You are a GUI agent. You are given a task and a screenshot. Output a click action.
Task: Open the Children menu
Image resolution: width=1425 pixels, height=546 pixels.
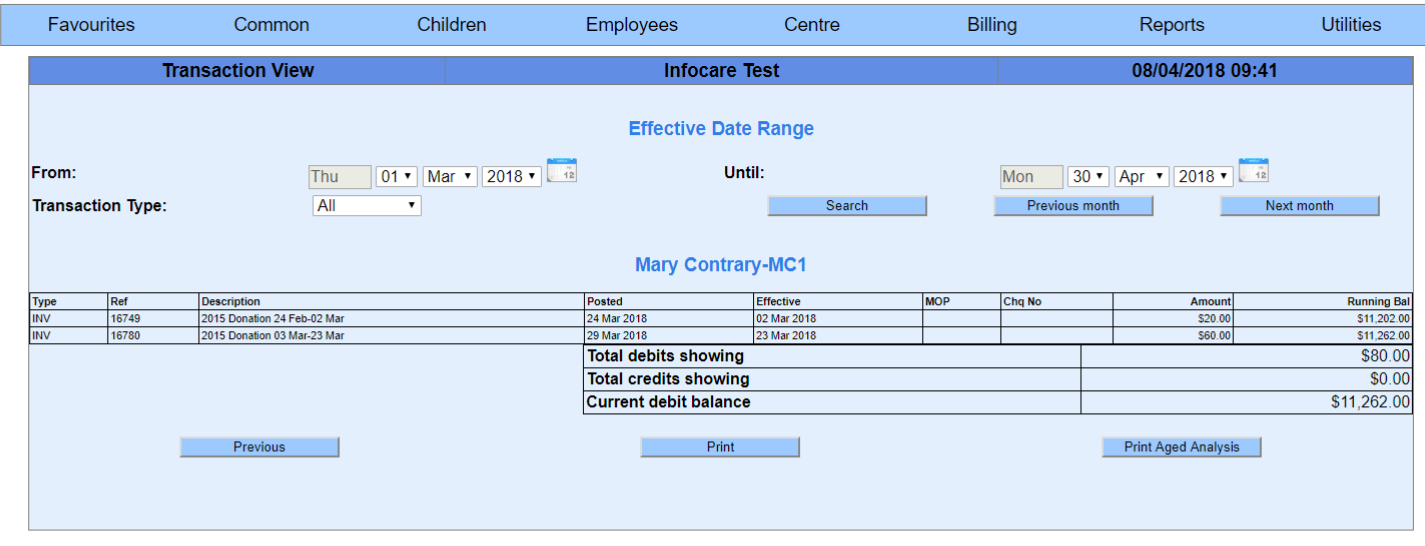coord(452,25)
